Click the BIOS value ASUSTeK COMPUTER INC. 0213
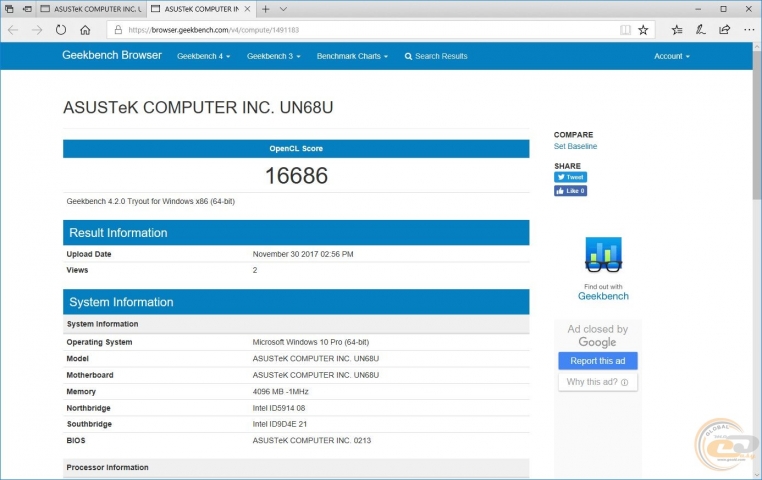 312,441
